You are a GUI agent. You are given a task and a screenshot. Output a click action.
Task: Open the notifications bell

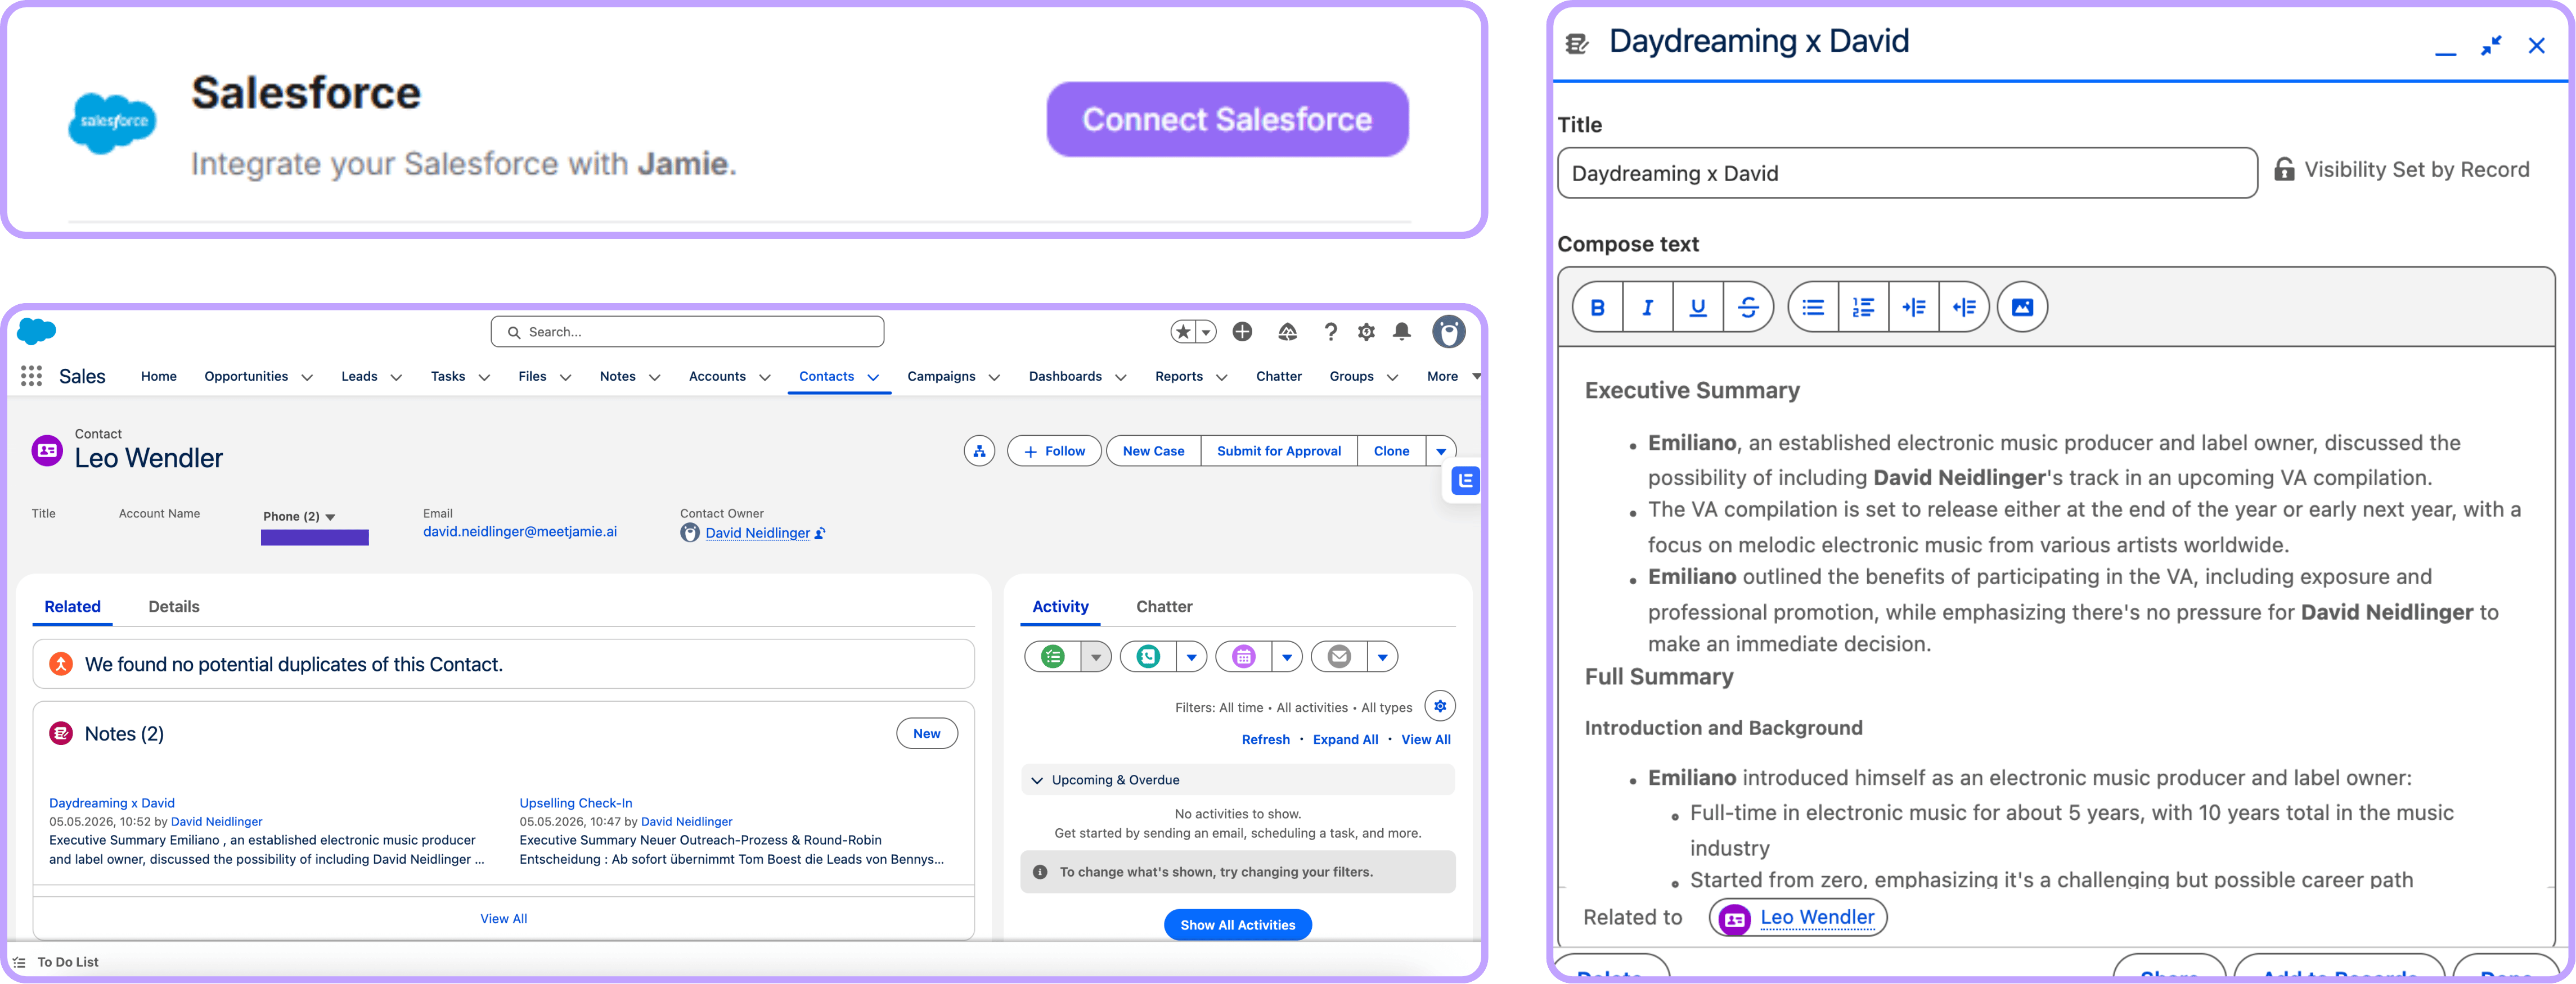tap(1402, 332)
